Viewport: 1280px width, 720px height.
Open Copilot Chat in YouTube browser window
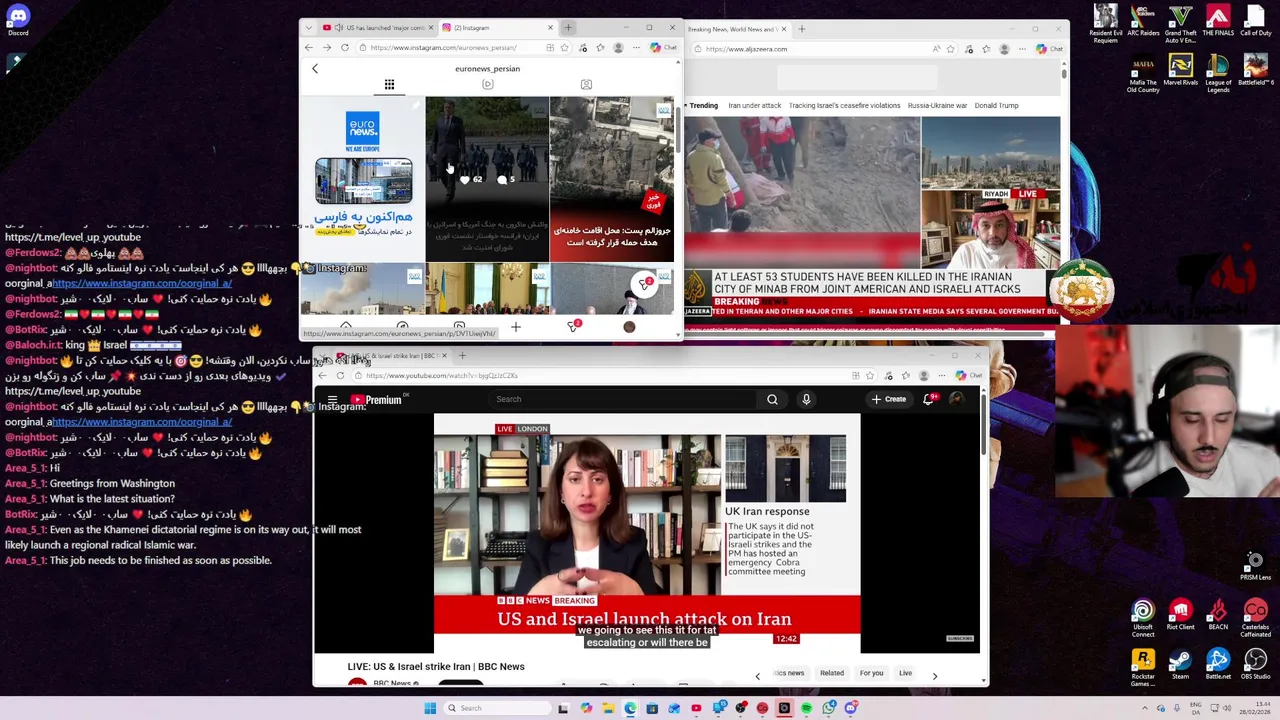tap(969, 376)
